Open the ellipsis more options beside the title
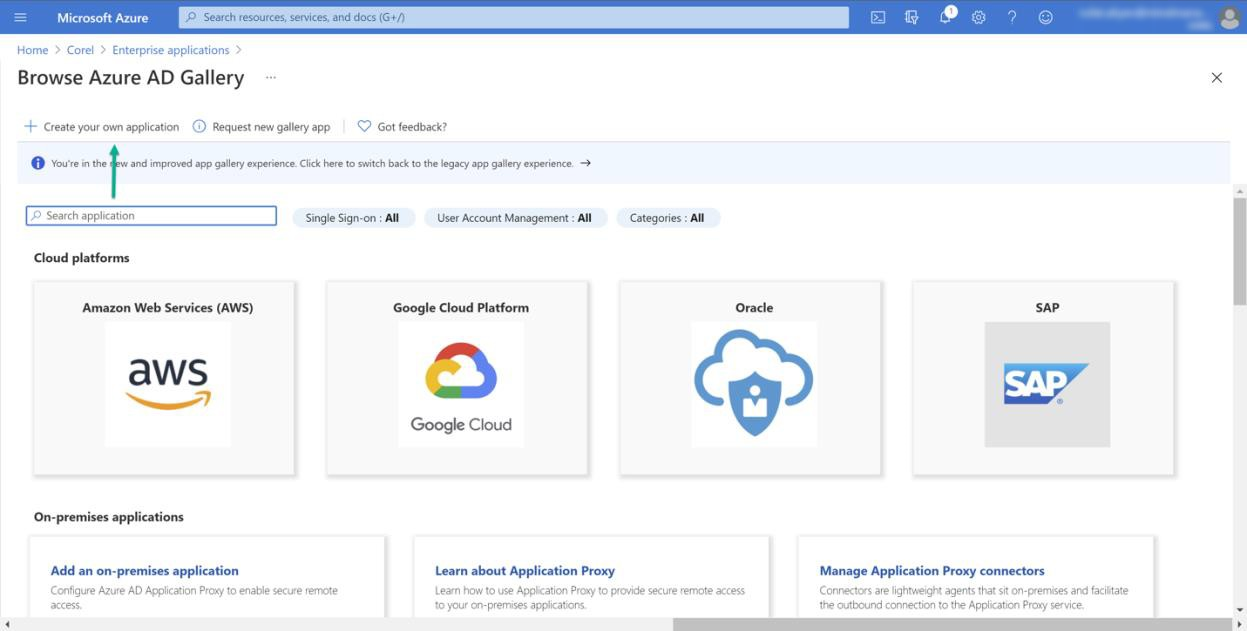Viewport: 1247px width, 631px height. (270, 78)
